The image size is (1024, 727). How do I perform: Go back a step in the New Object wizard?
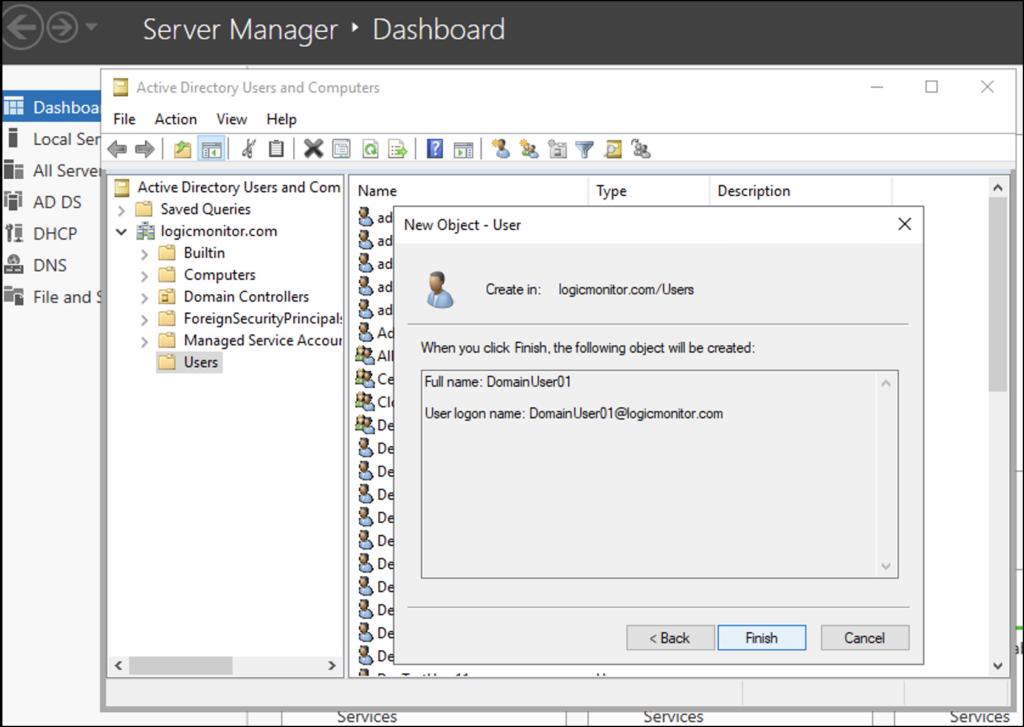click(x=669, y=637)
